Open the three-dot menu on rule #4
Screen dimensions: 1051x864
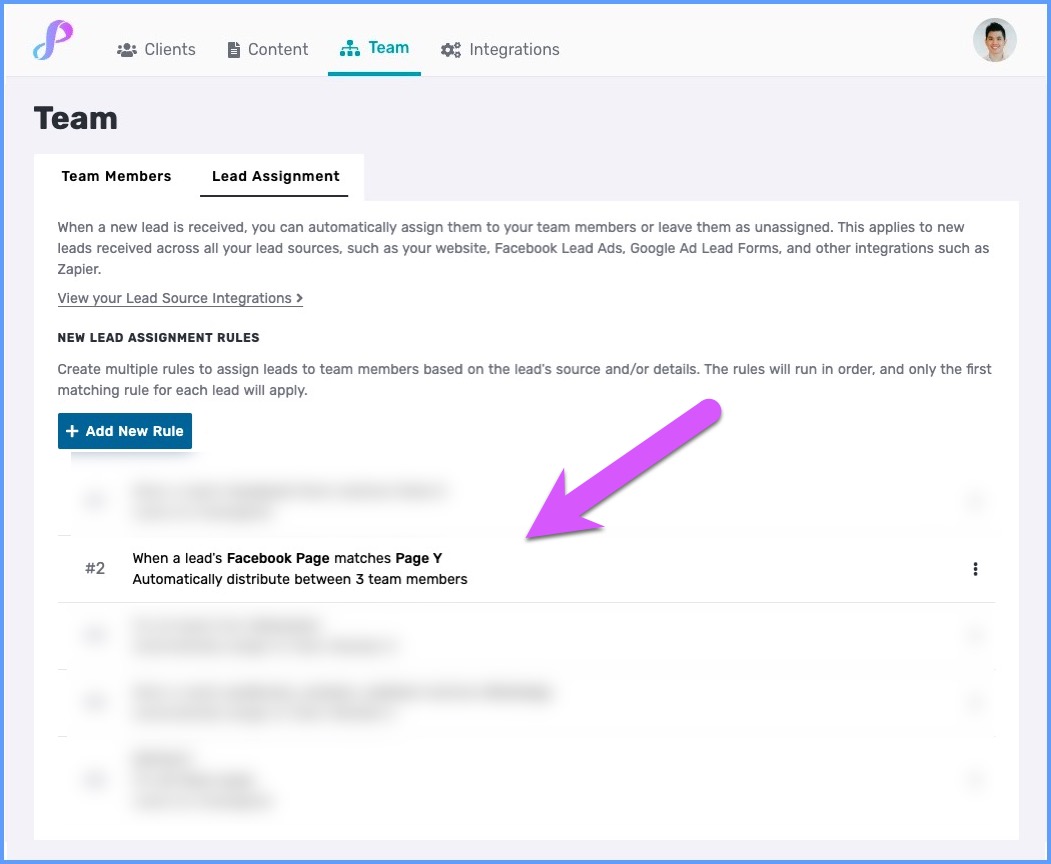(975, 702)
